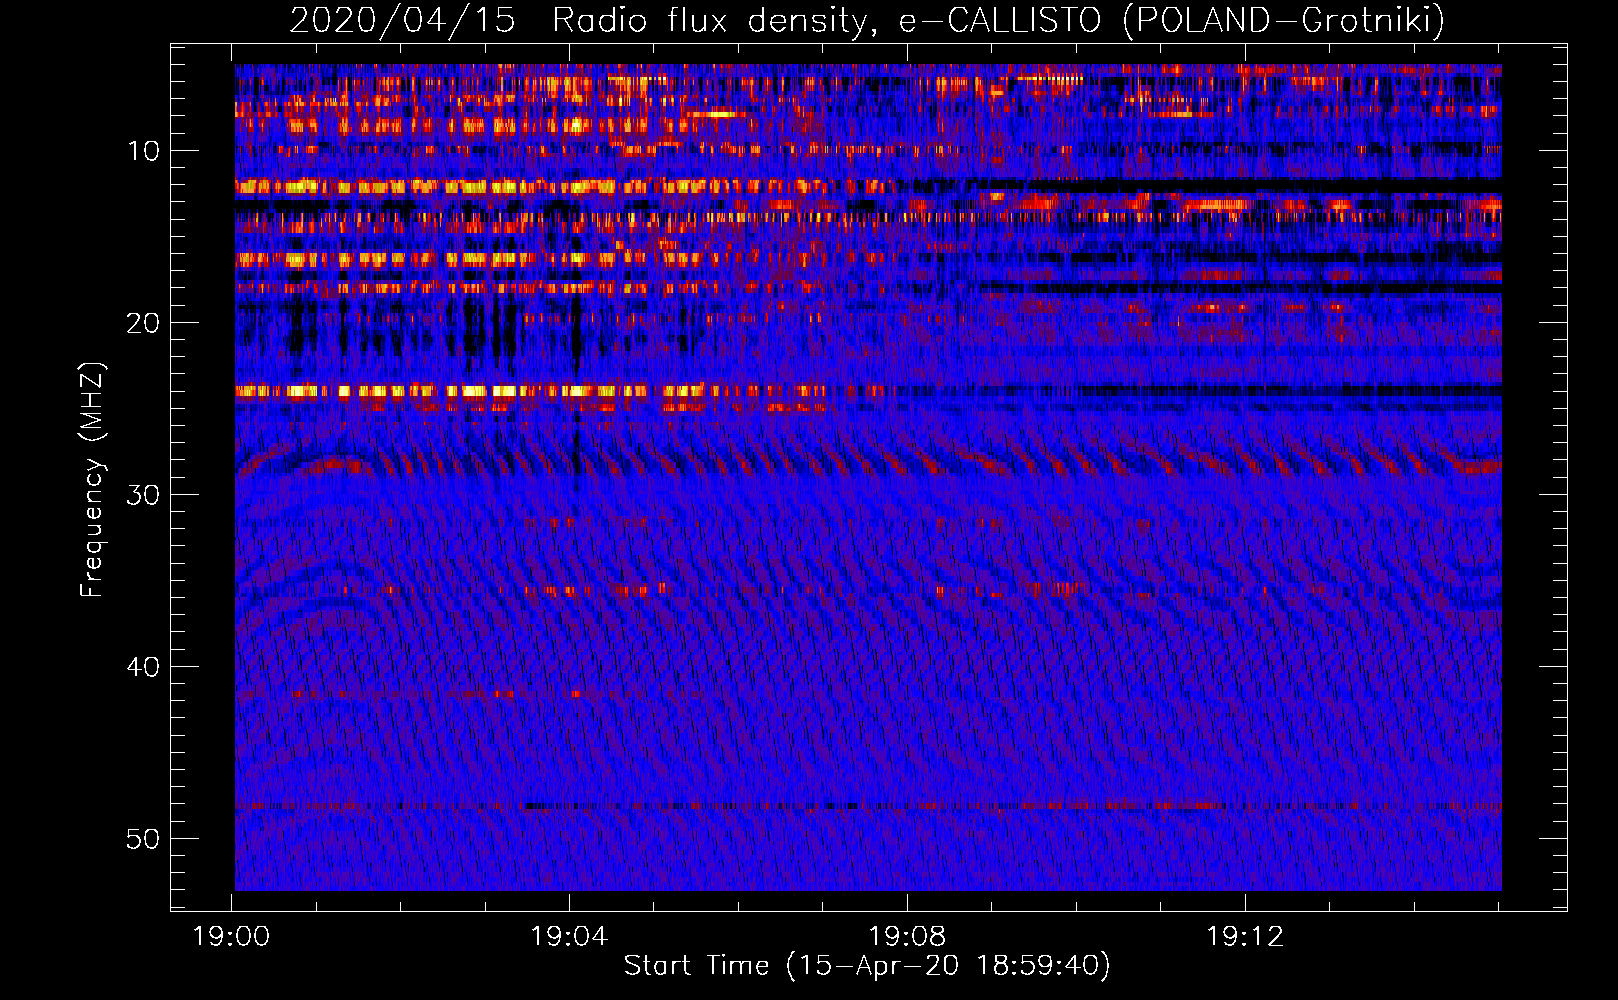Click the 50 MHz frequency tick label
The image size is (1618, 1000).
144,839
